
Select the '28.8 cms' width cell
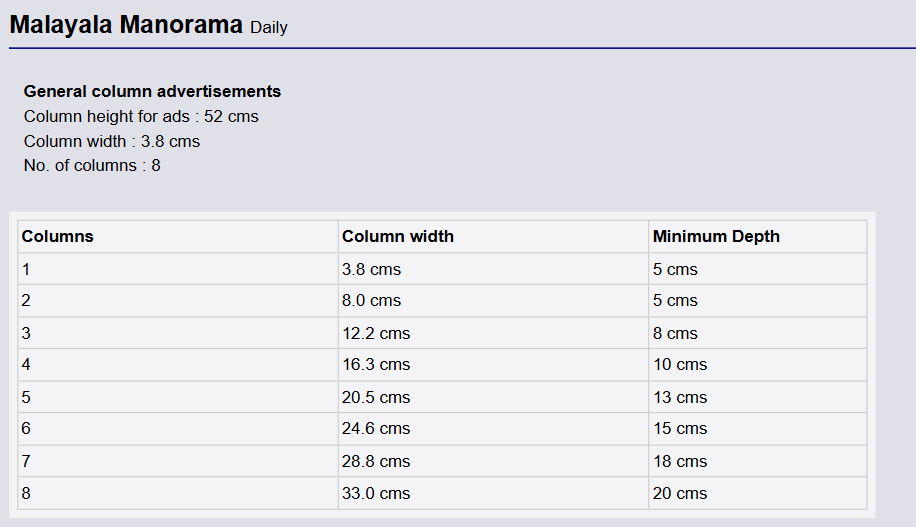coord(494,461)
